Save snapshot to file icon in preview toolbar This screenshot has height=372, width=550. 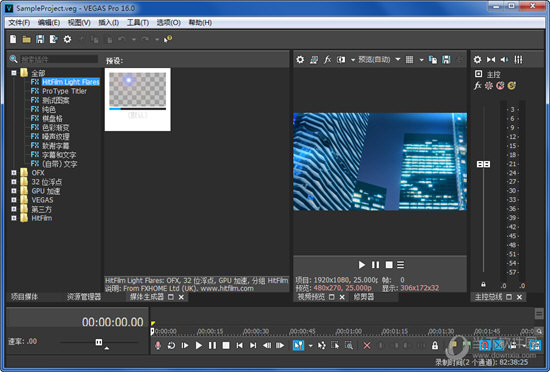tap(446, 60)
